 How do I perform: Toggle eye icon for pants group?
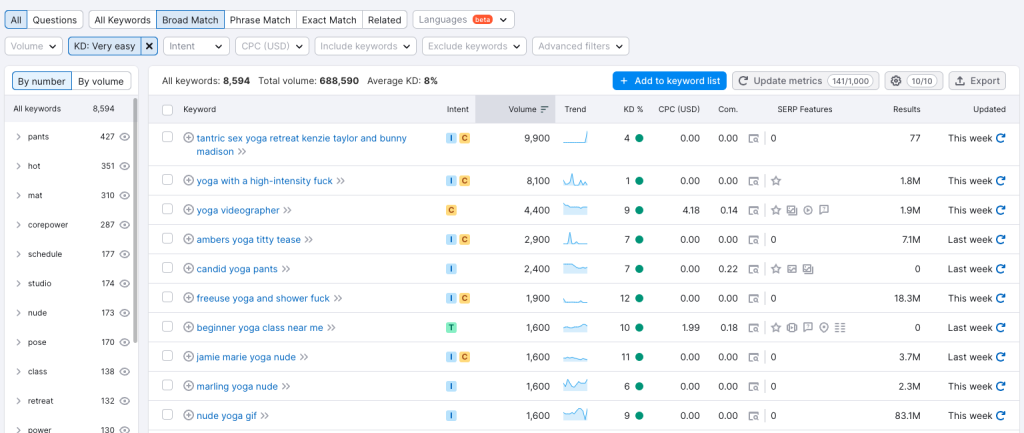coord(125,137)
